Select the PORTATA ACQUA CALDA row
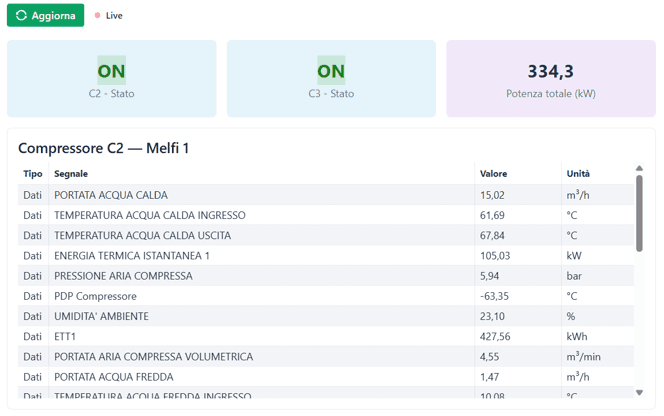 click(x=326, y=195)
